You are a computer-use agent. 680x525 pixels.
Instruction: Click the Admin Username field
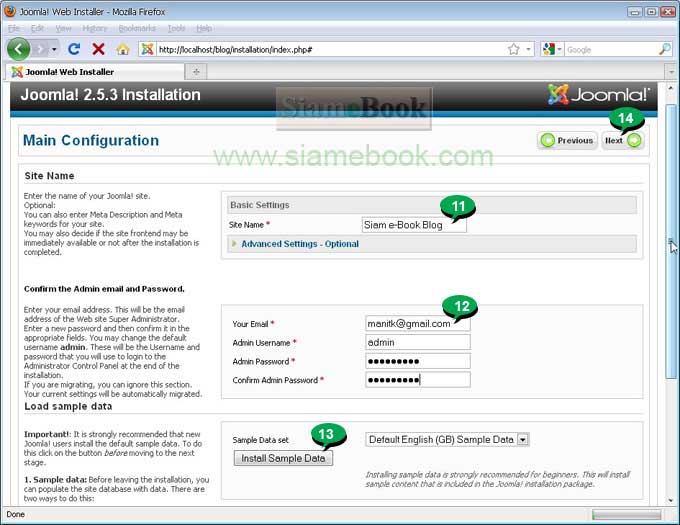pyautogui.click(x=418, y=342)
